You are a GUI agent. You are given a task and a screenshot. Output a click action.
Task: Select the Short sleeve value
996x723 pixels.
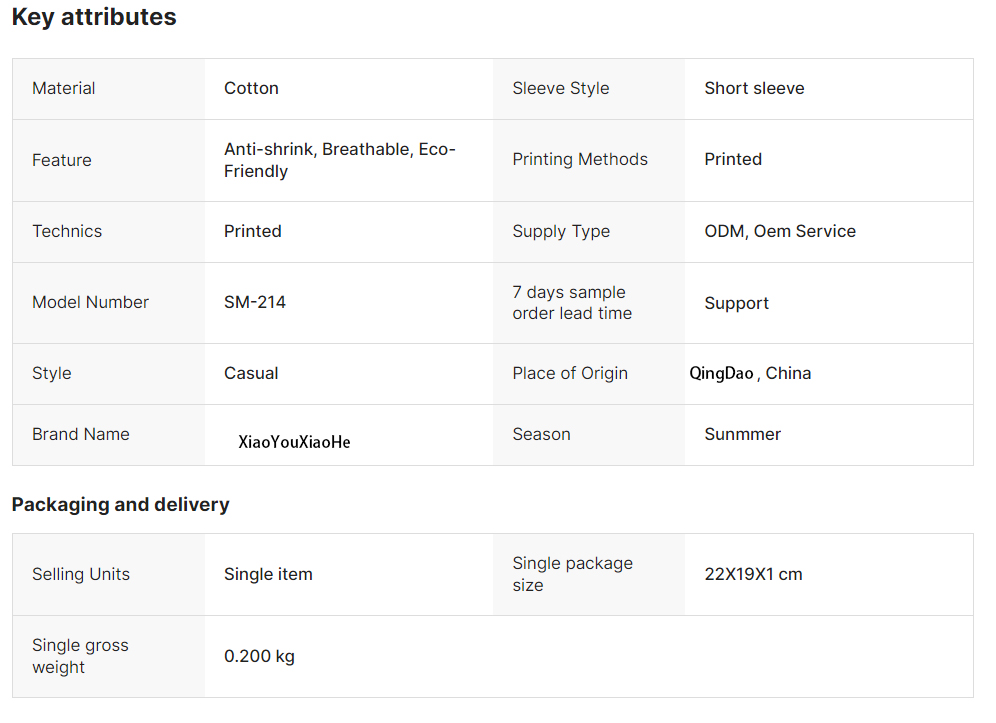coord(754,88)
